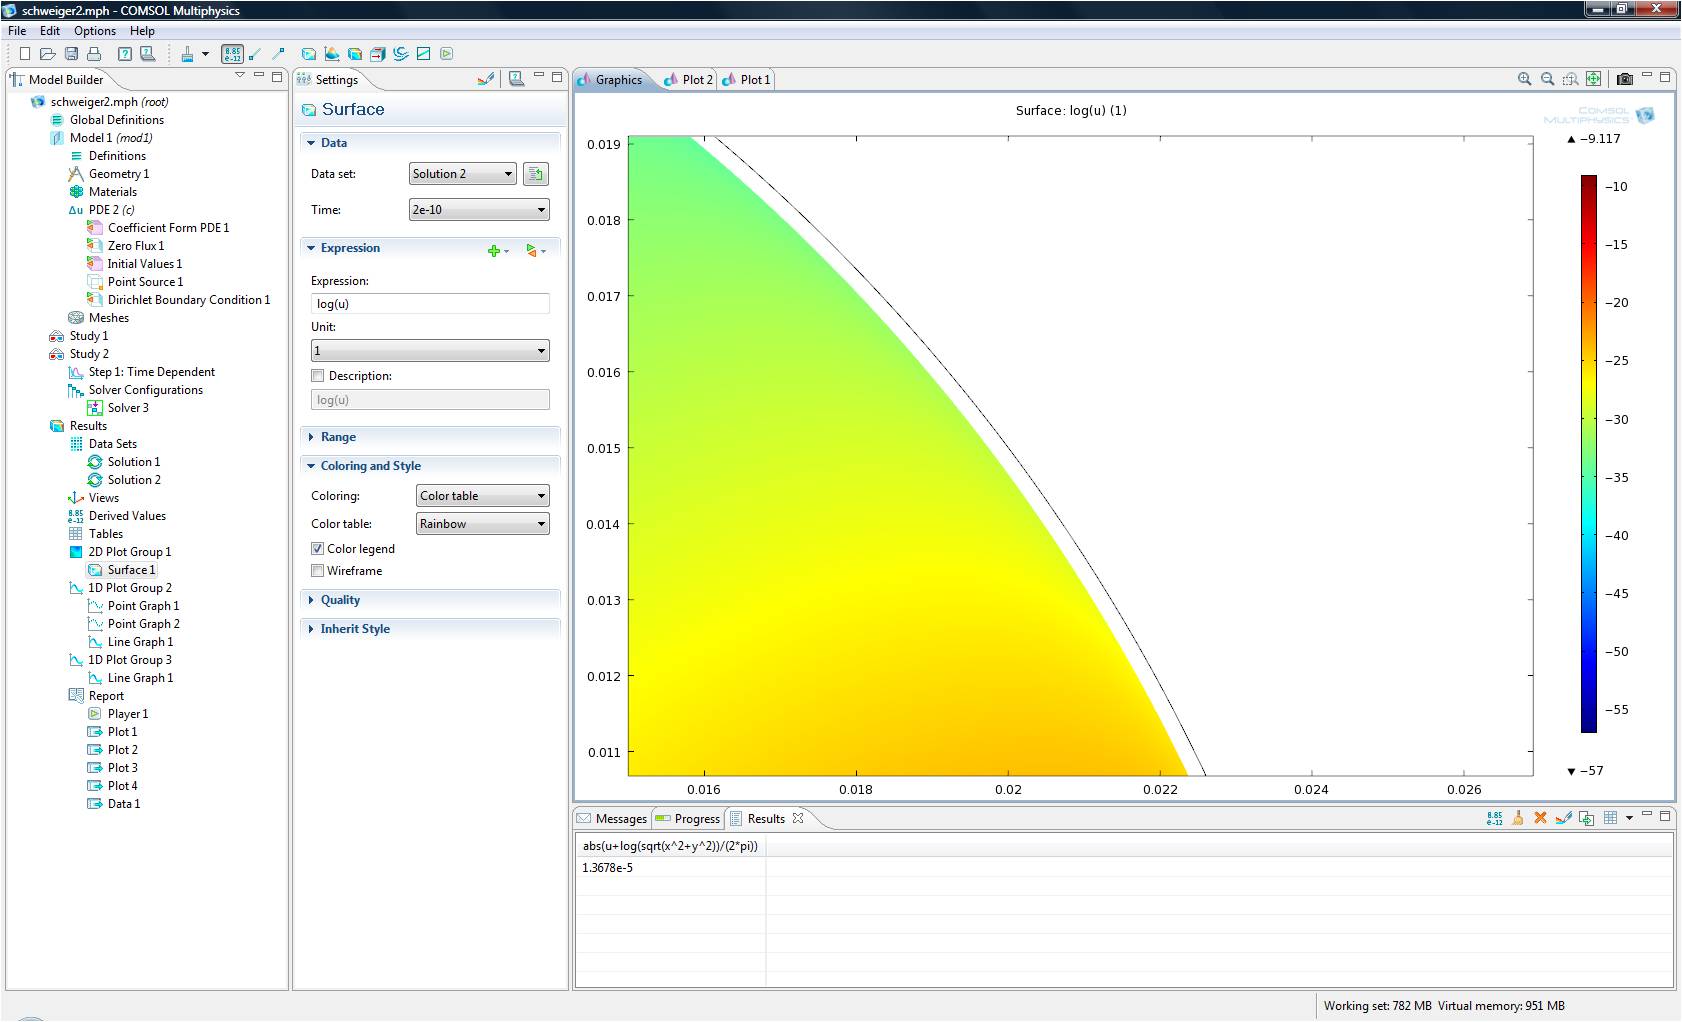1682x1022 pixels.
Task: Click the Save disk icon in toolbar
Action: pos(71,54)
